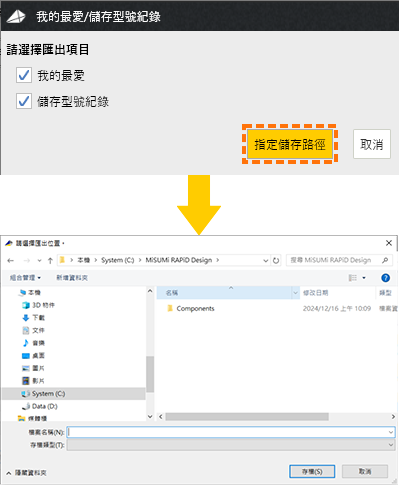Image resolution: width=399 pixels, height=485 pixels.
Task: Click 取消 in the export items dialog
Action: tap(372, 144)
